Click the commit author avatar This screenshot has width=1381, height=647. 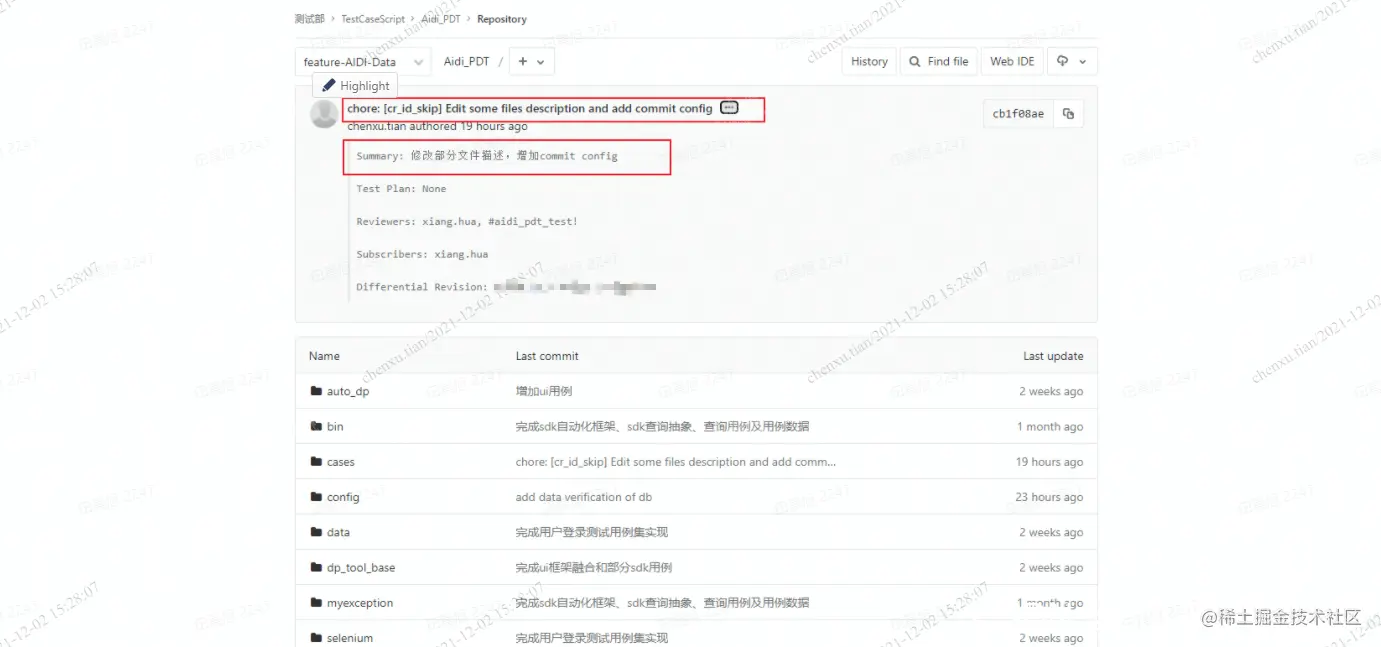324,114
